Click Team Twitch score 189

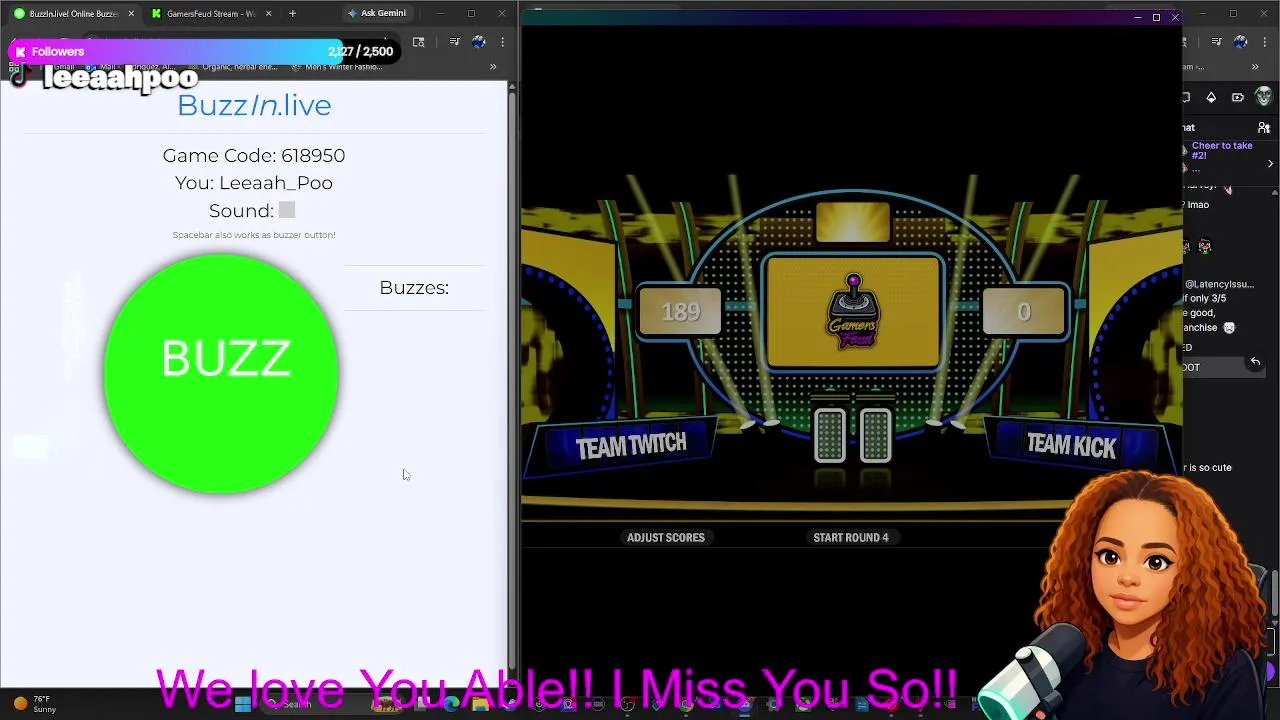click(681, 312)
